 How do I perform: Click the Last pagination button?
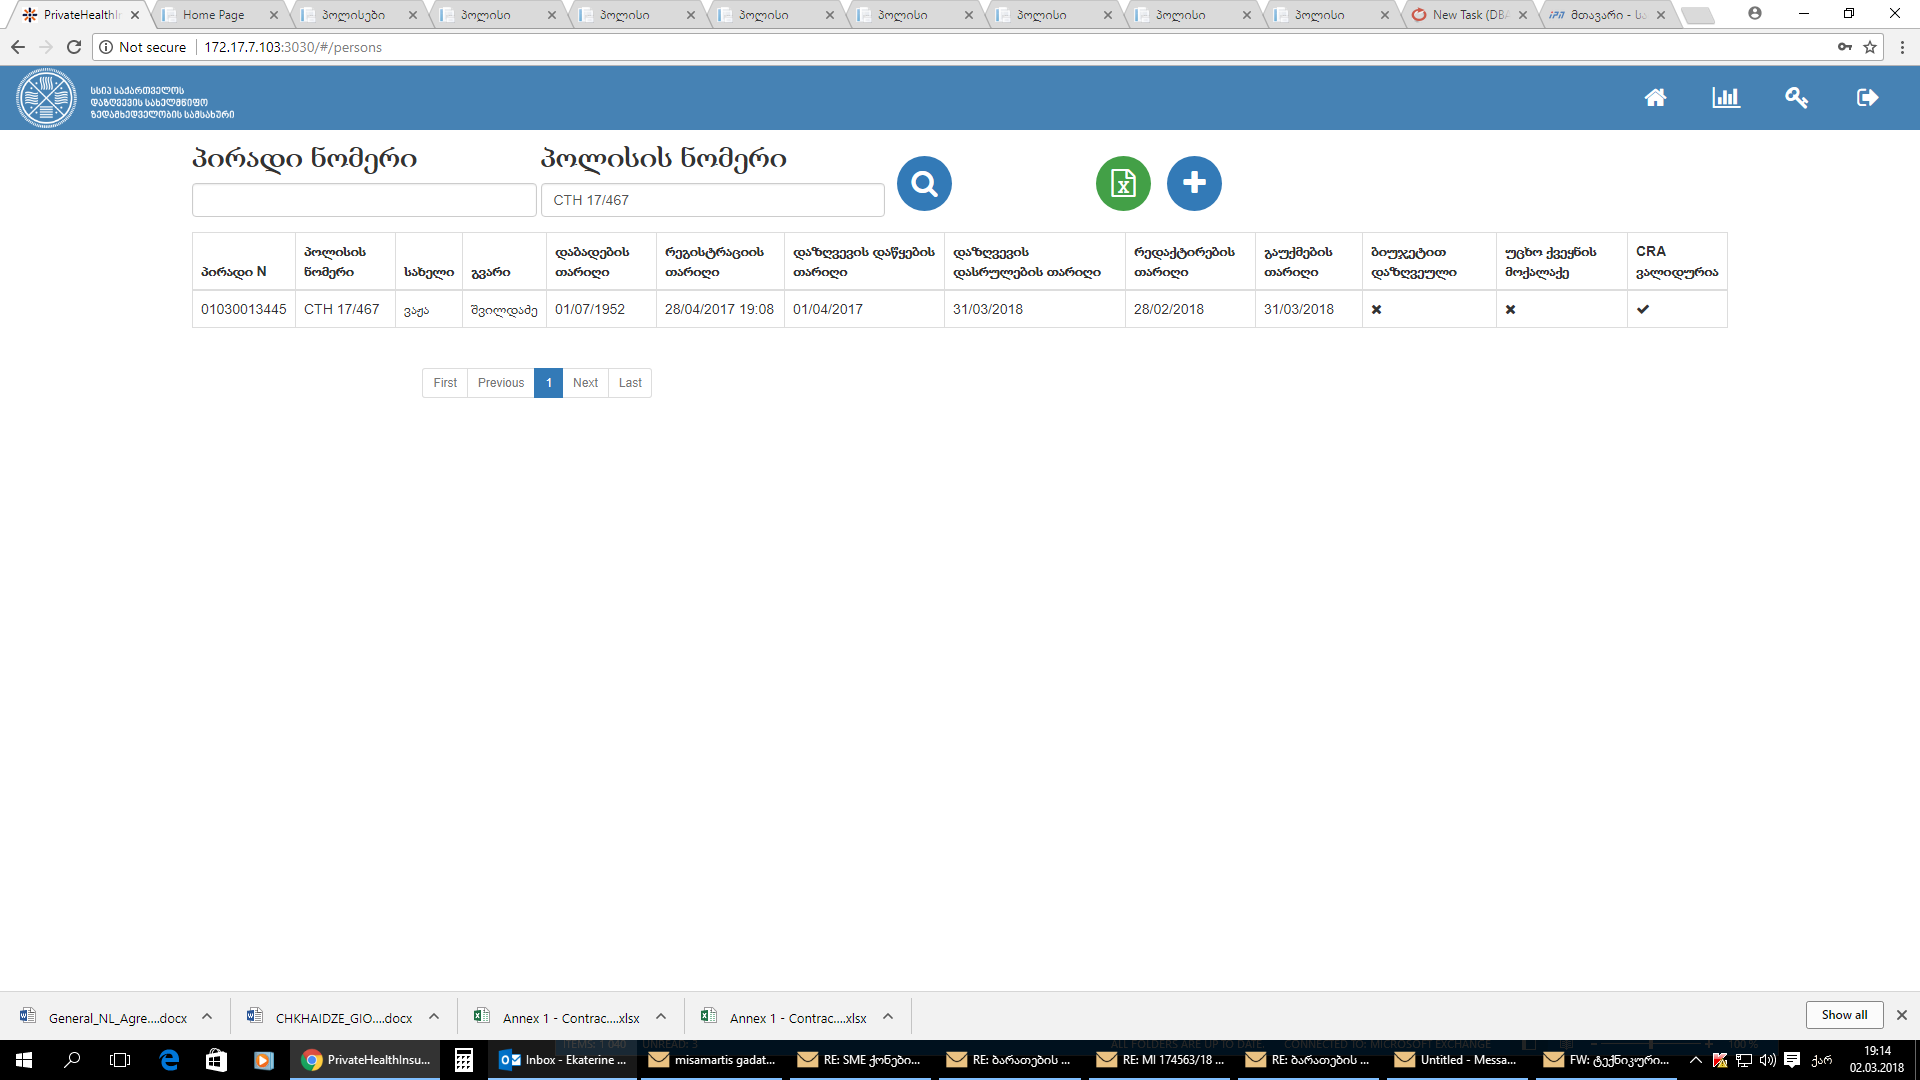point(630,383)
